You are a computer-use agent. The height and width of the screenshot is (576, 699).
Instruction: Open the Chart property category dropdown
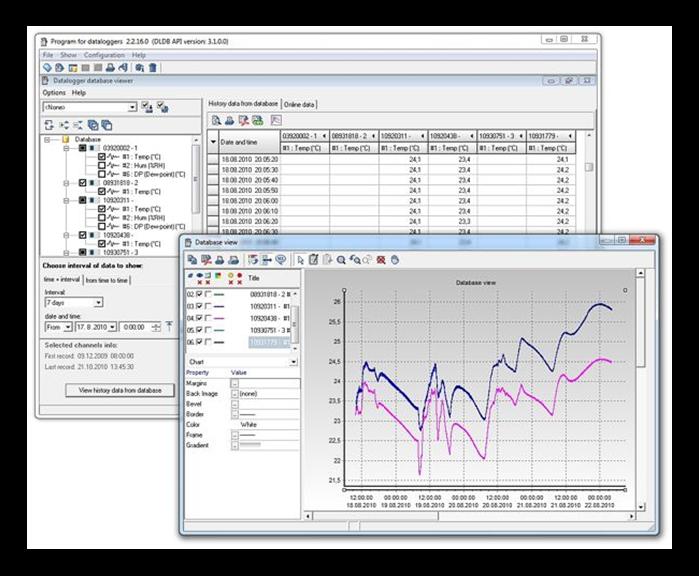294,362
